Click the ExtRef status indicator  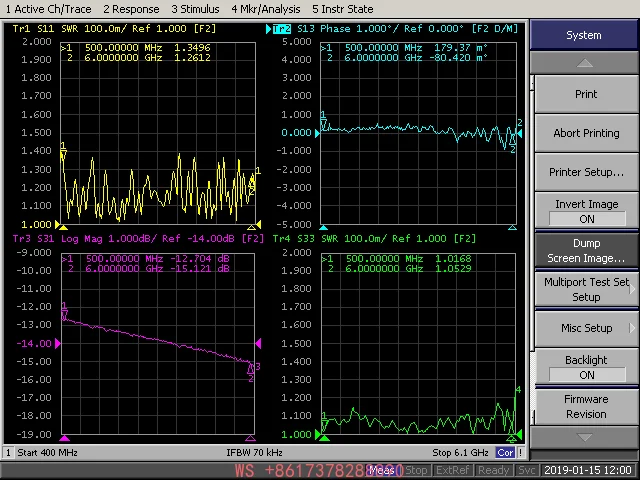[452, 471]
